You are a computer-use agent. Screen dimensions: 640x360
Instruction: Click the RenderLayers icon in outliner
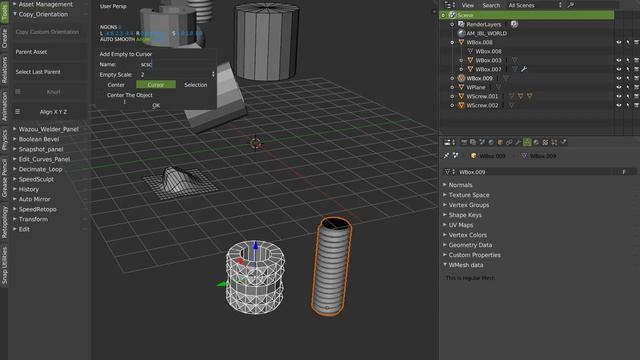461,24
